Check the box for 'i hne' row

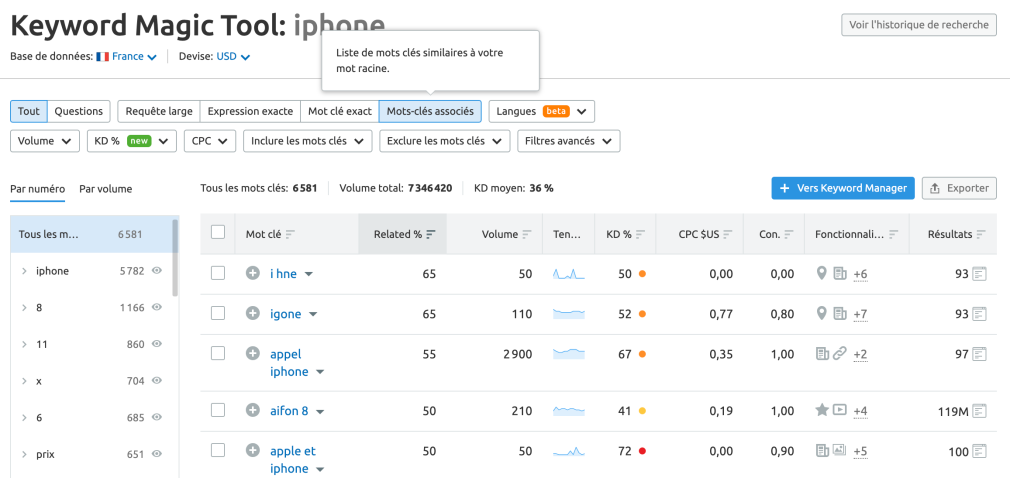point(218,273)
